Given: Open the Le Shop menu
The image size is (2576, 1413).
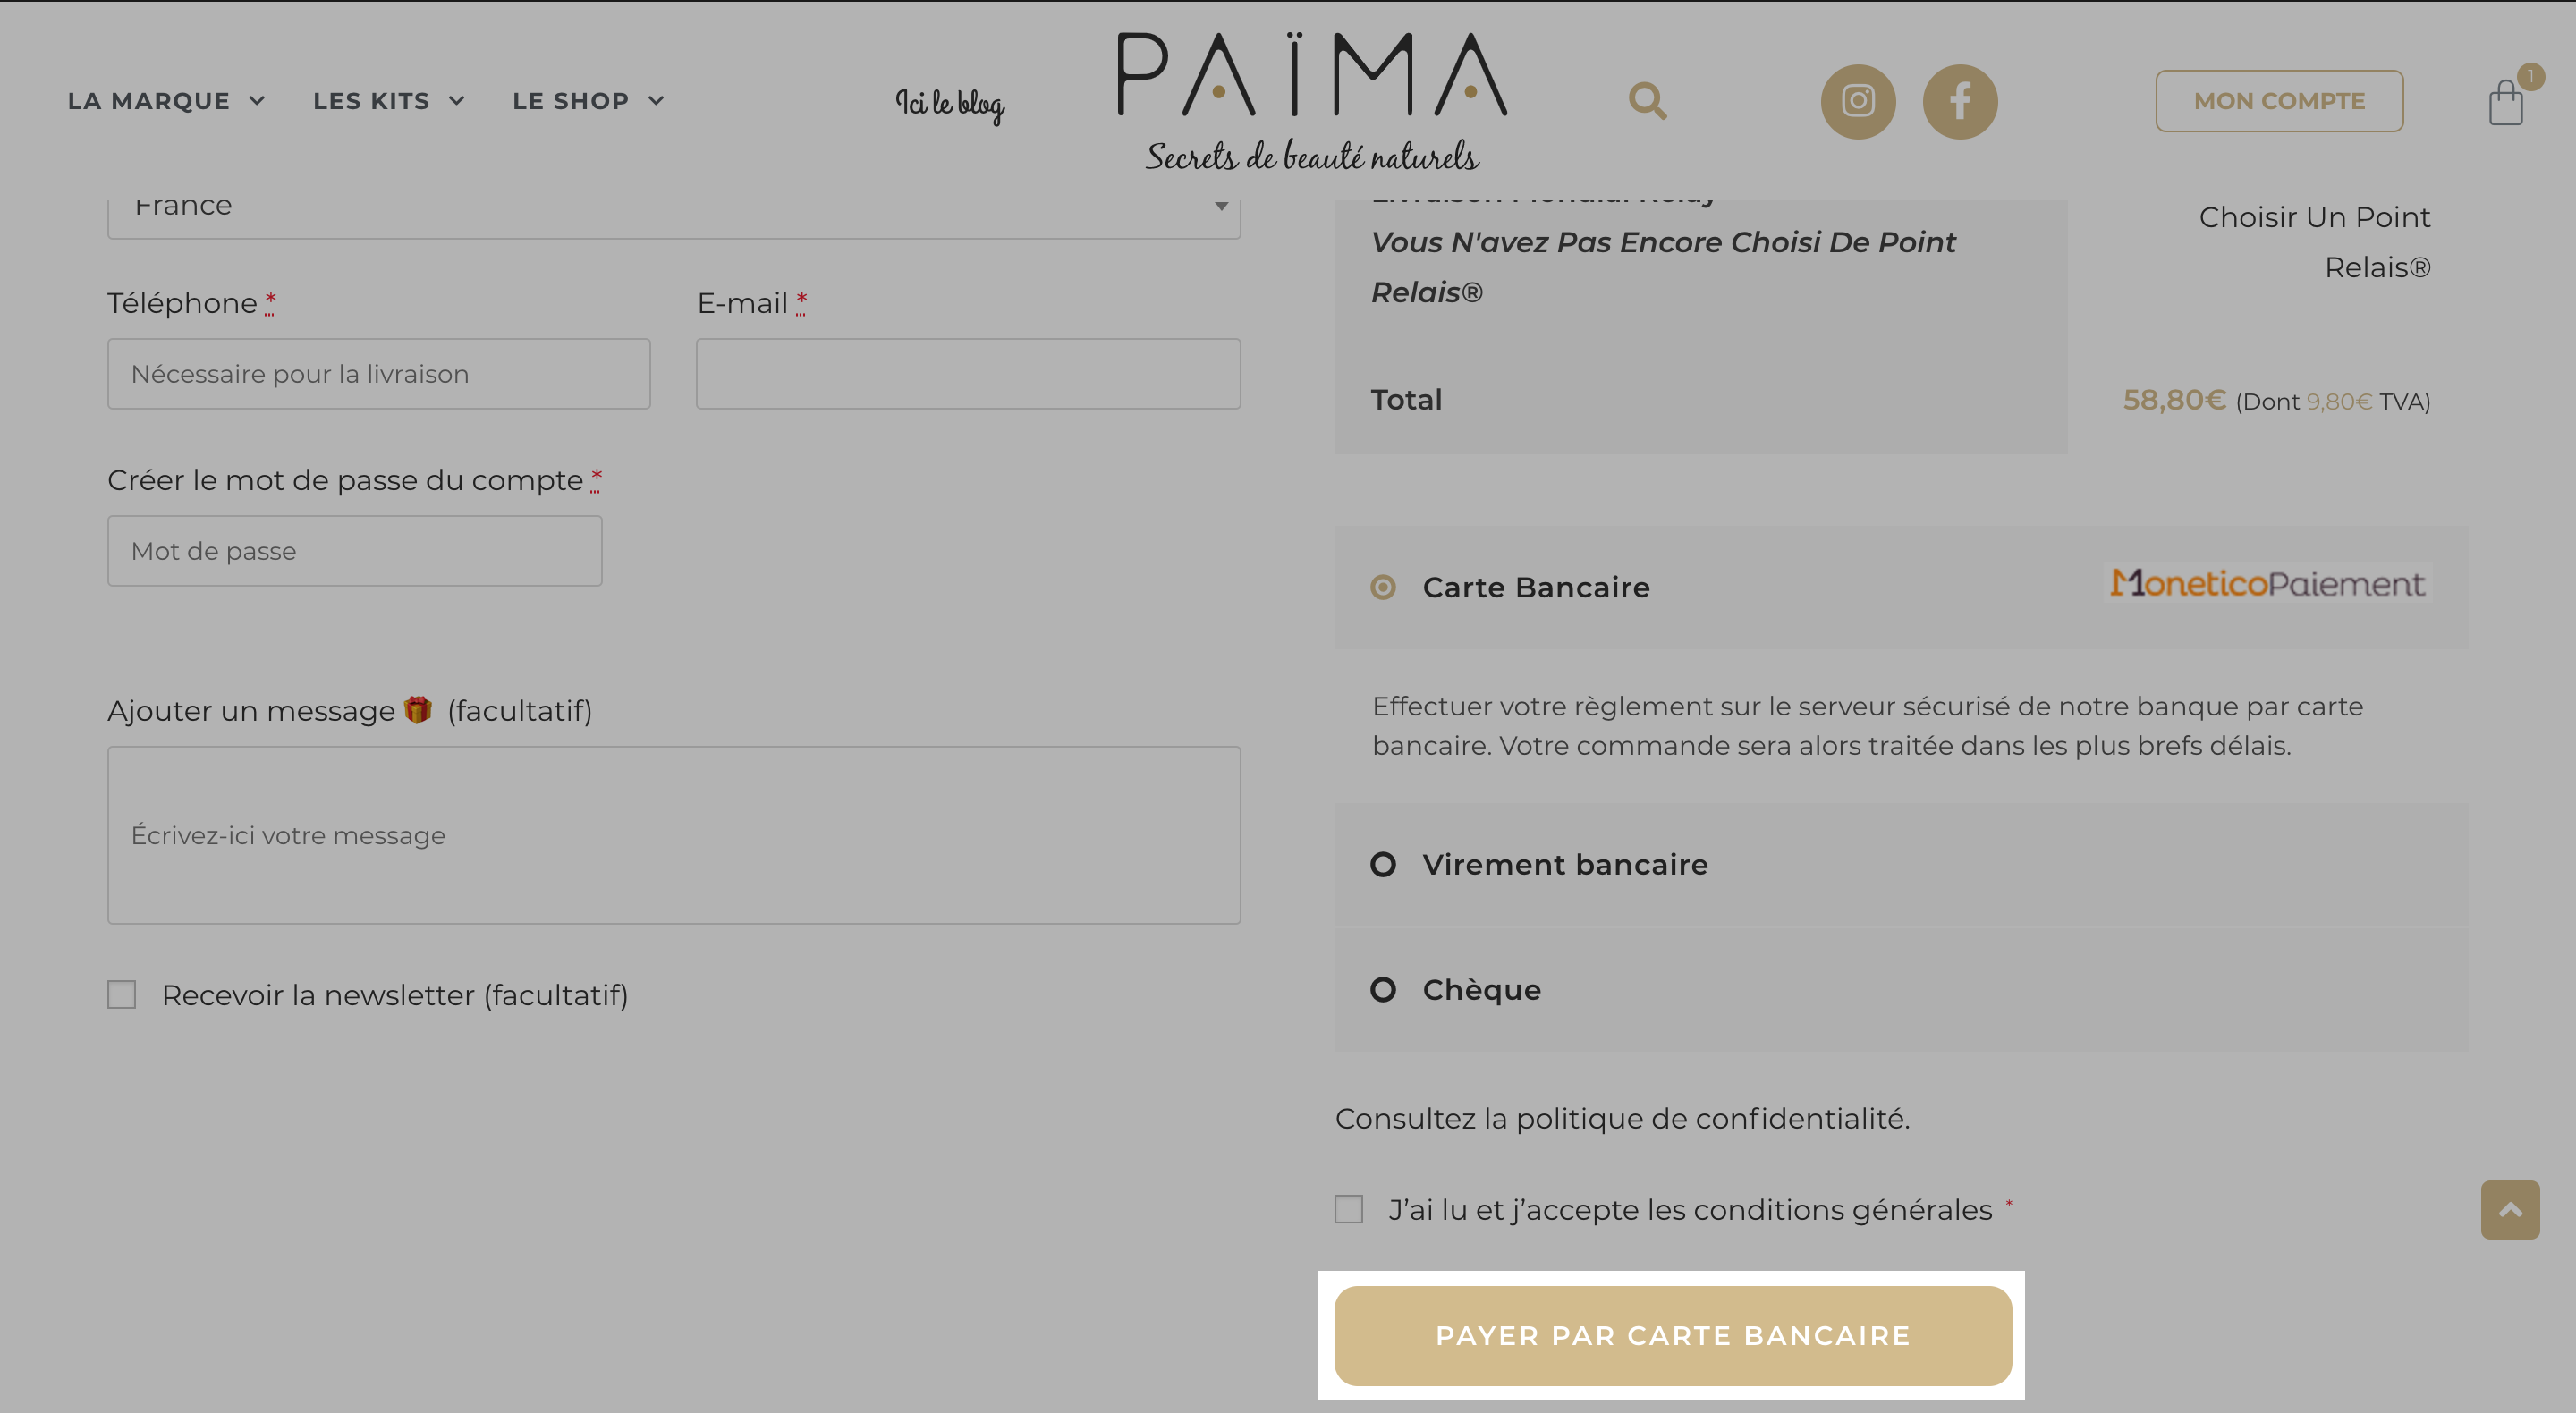Looking at the screenshot, I should tap(588, 101).
